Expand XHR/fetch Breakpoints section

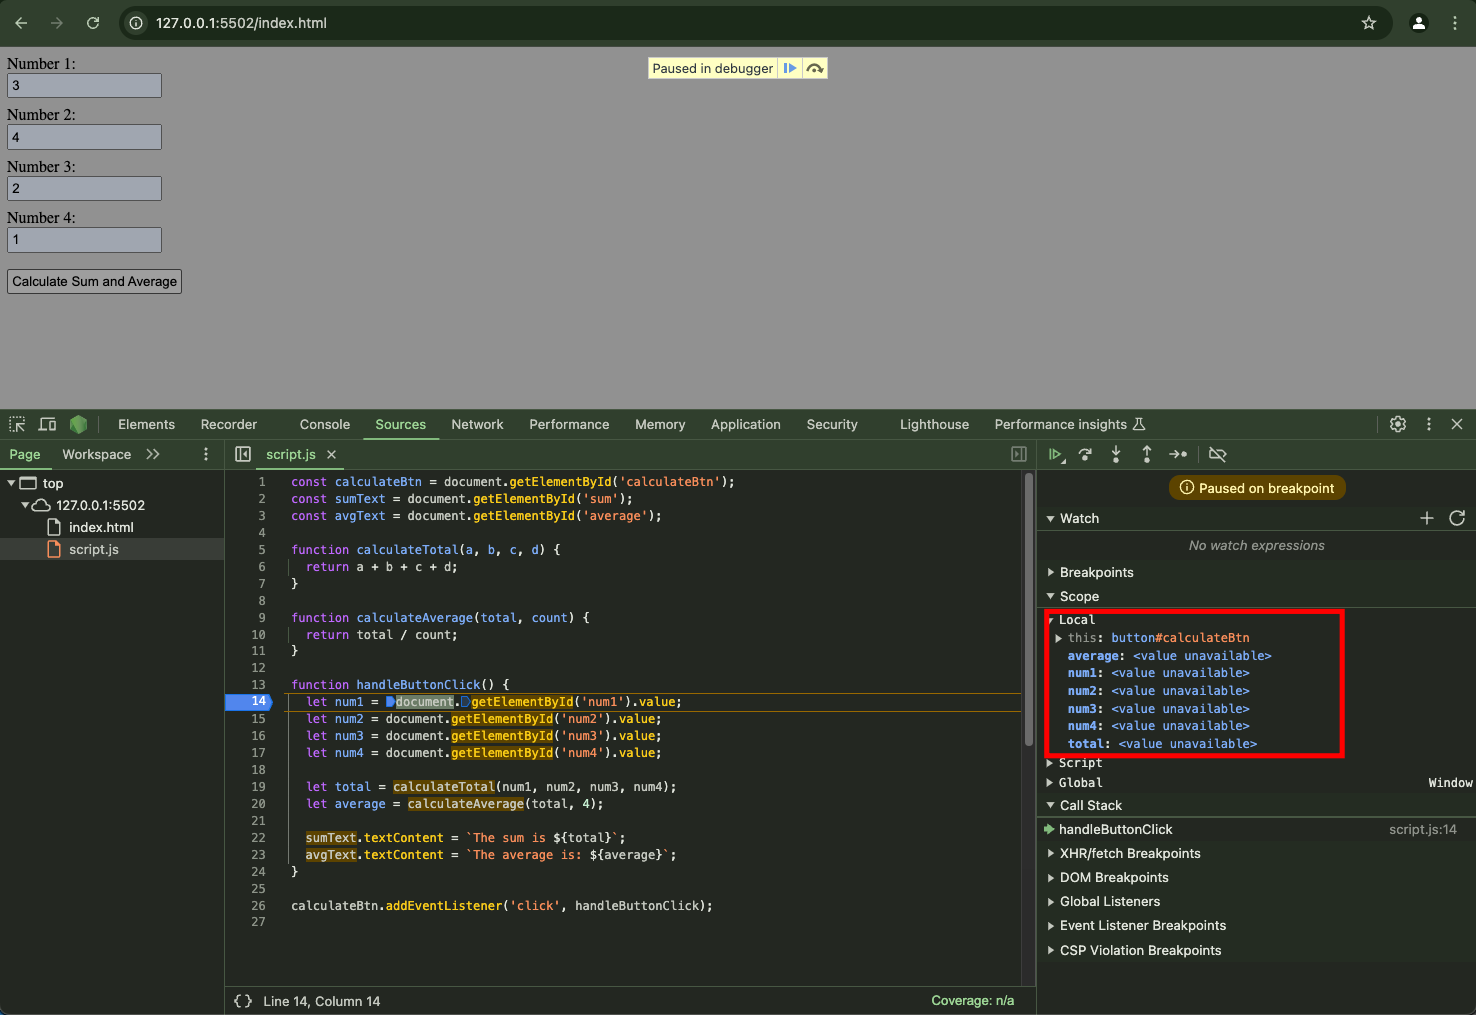click(x=1050, y=853)
